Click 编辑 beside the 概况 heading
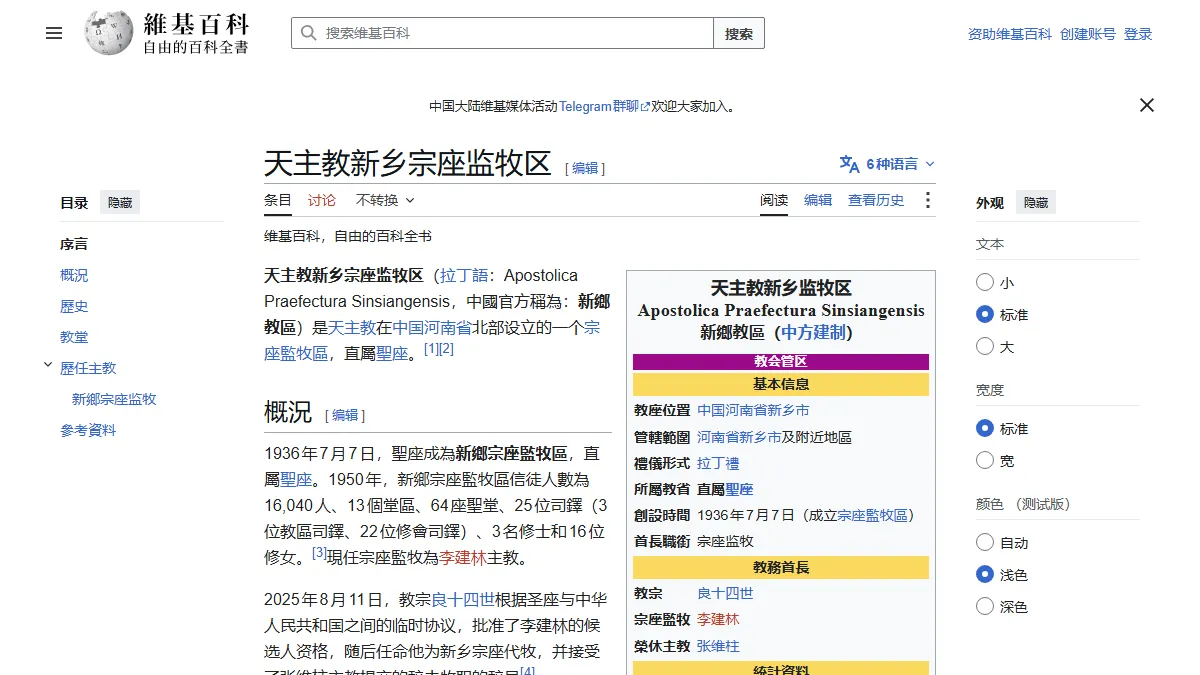 (345, 415)
